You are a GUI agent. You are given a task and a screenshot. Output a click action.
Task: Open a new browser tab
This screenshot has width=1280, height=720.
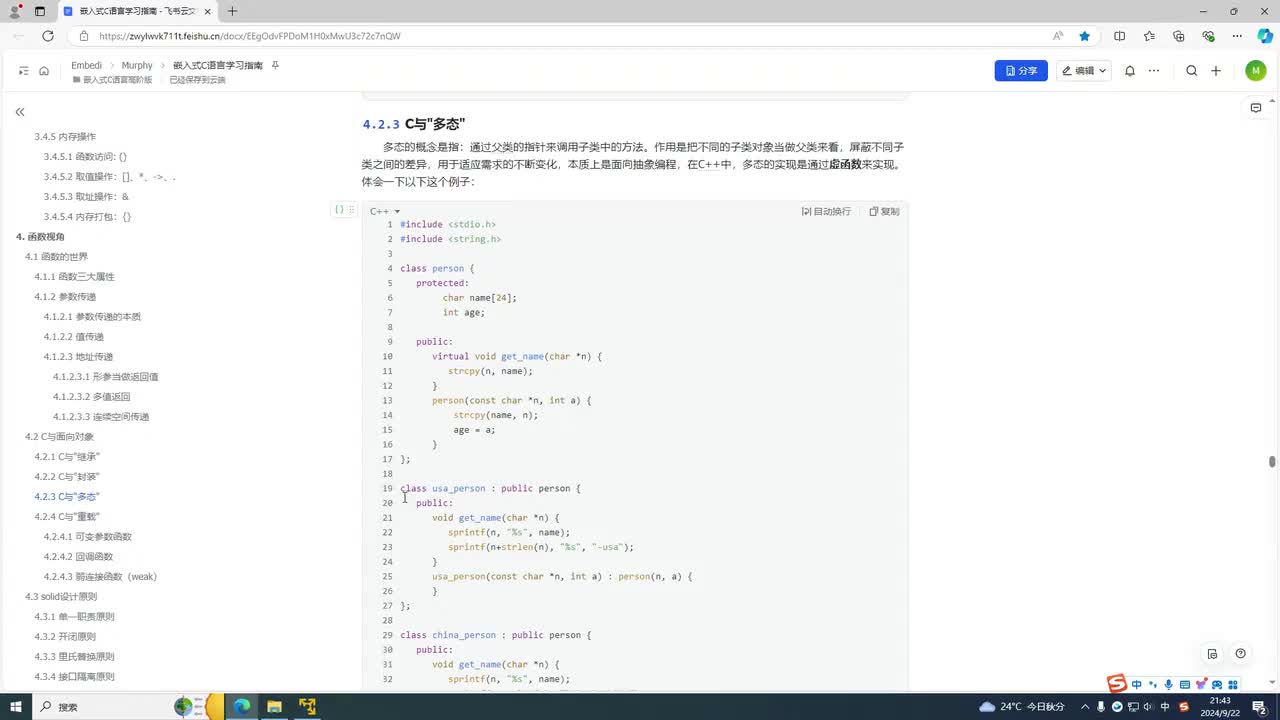click(232, 11)
